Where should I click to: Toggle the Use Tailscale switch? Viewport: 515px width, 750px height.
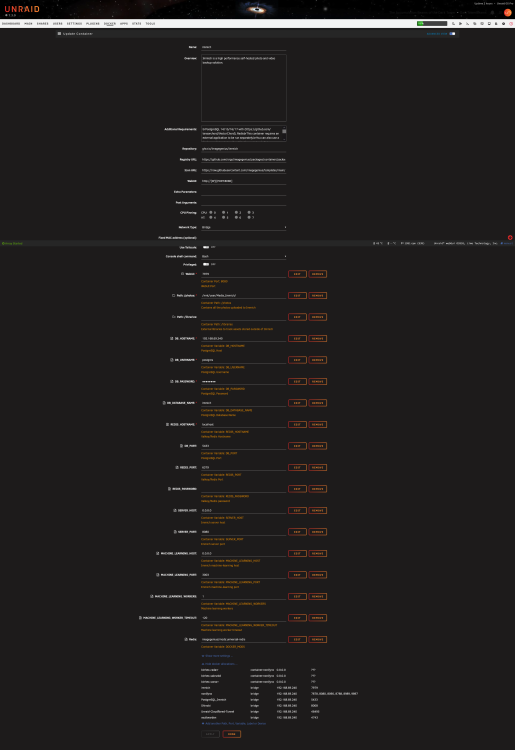tap(206, 247)
